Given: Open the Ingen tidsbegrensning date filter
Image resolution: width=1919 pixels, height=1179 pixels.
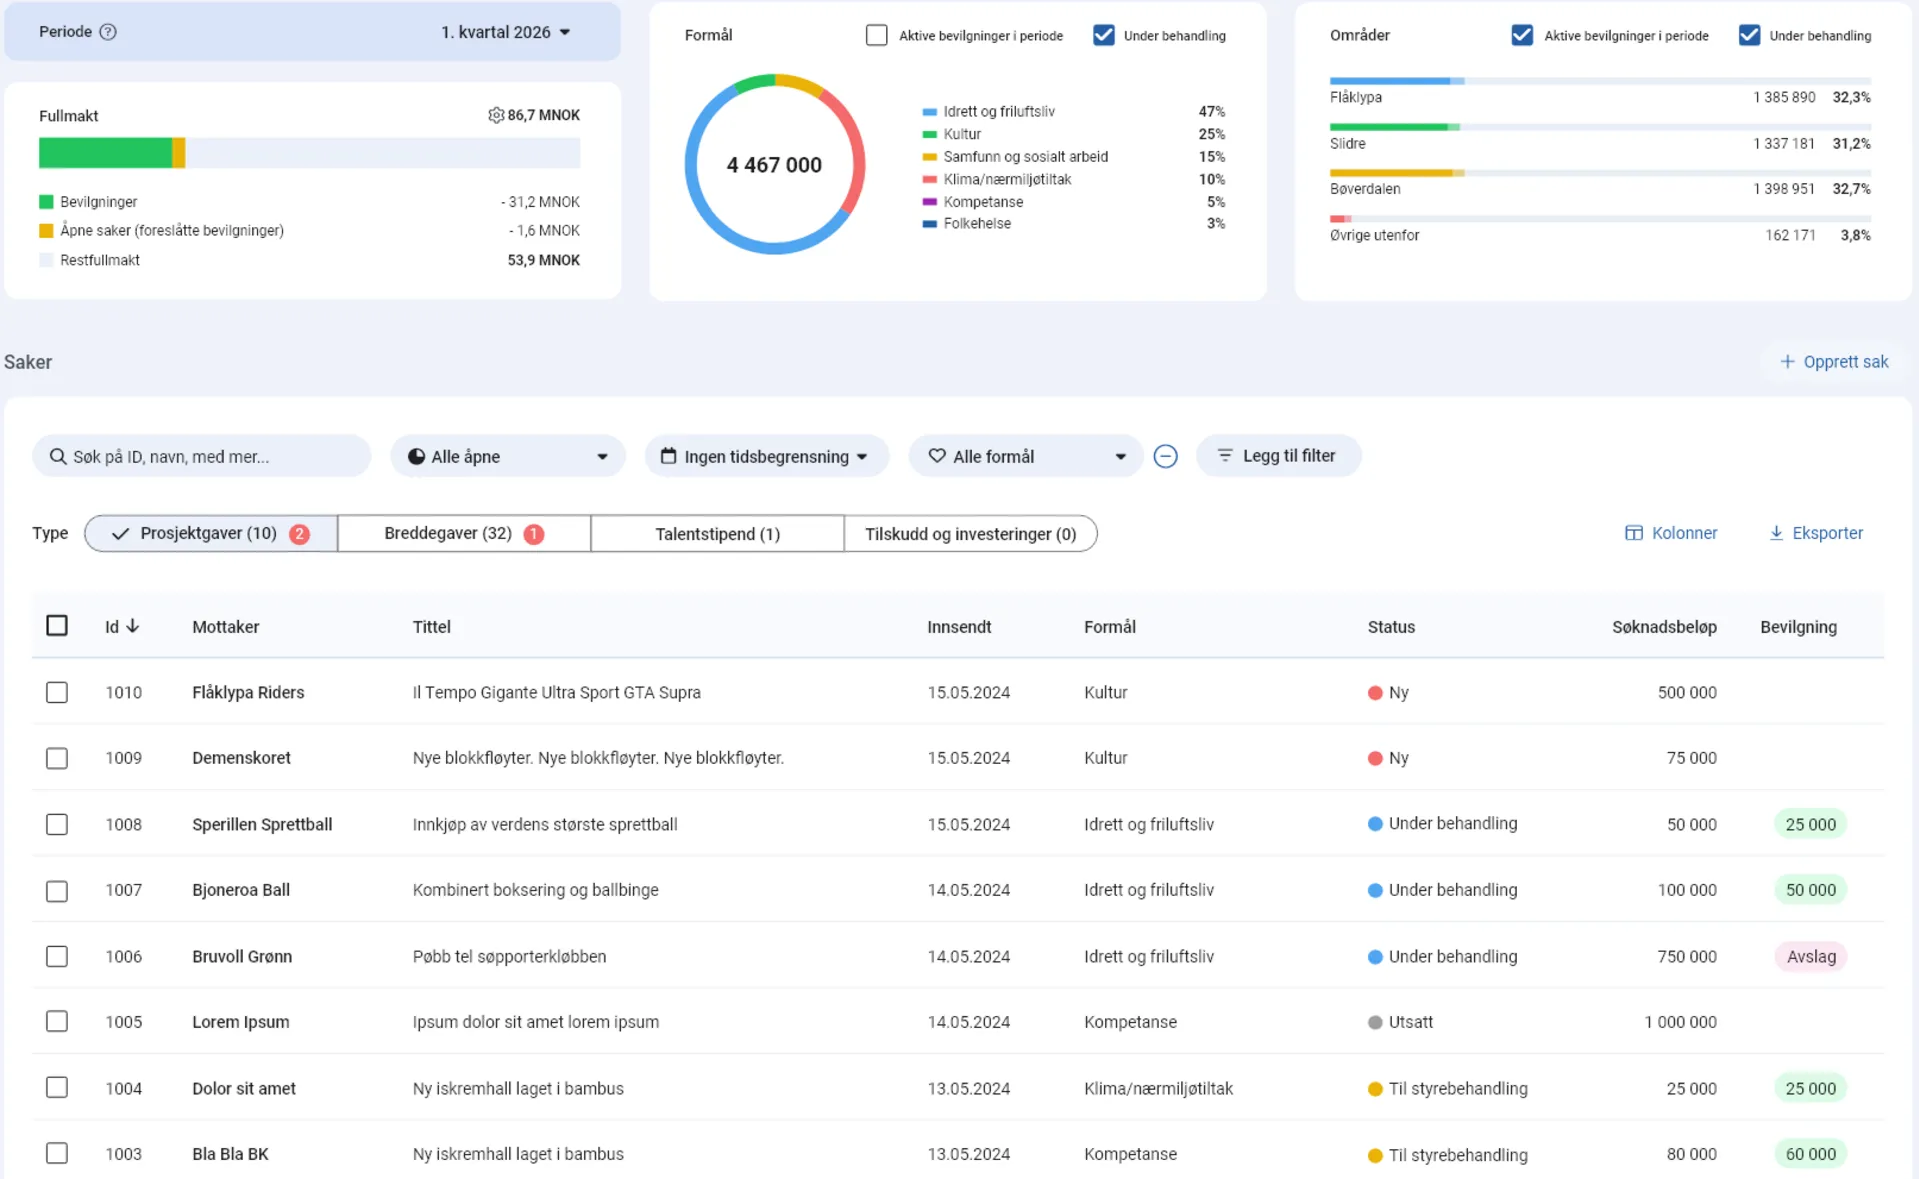Looking at the screenshot, I should pyautogui.click(x=765, y=457).
